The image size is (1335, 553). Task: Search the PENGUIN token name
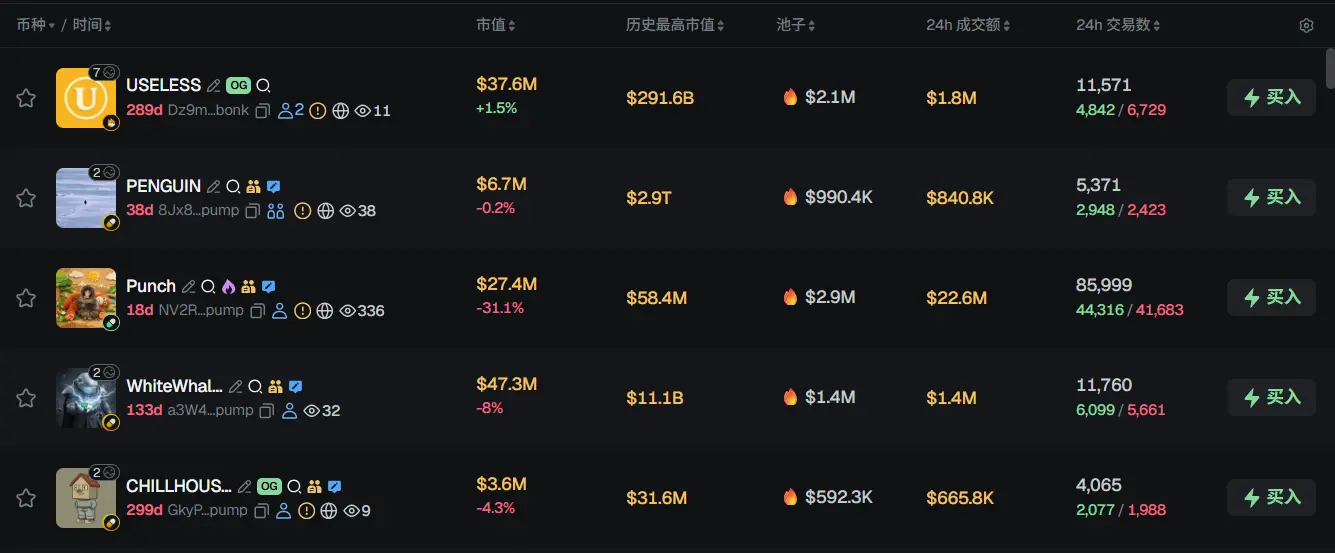233,186
